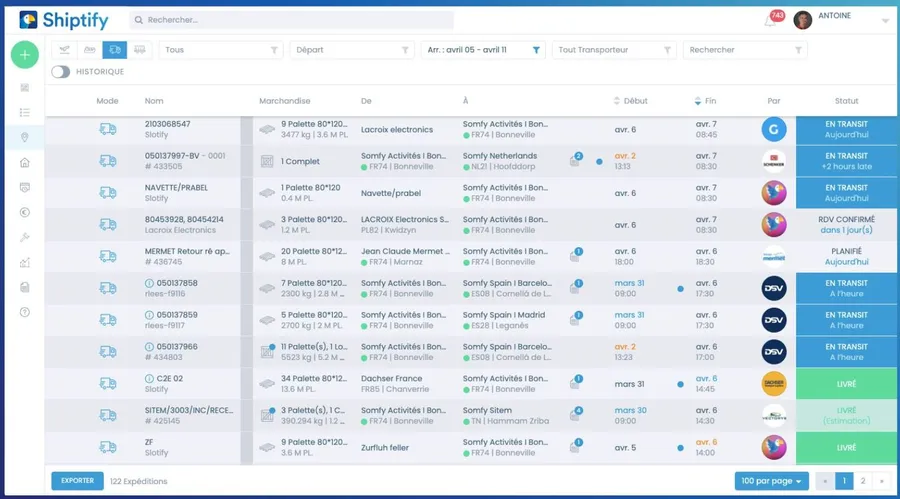Expand the Tout Transporteur filter dropdown
The image size is (900, 499).
tap(614, 50)
